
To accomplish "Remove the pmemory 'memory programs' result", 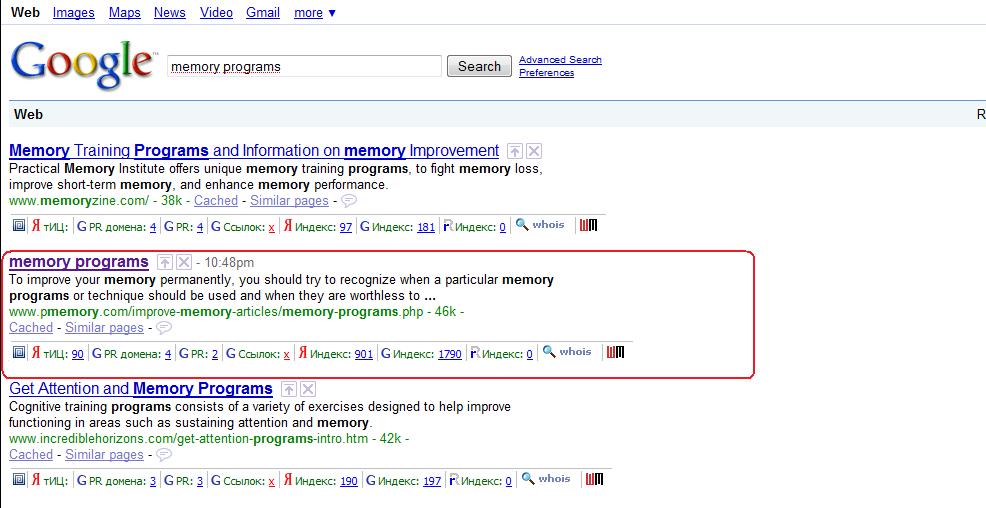I will tap(184, 262).
